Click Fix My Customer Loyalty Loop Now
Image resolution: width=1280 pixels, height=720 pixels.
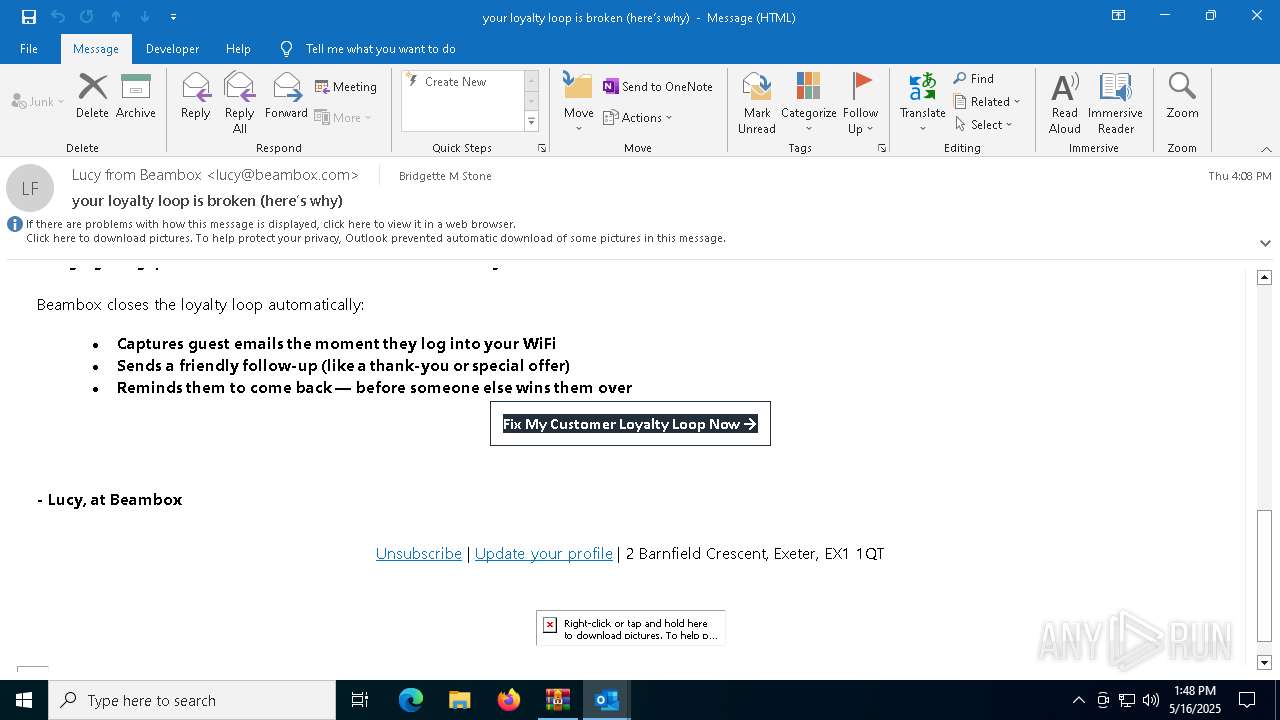(x=630, y=424)
